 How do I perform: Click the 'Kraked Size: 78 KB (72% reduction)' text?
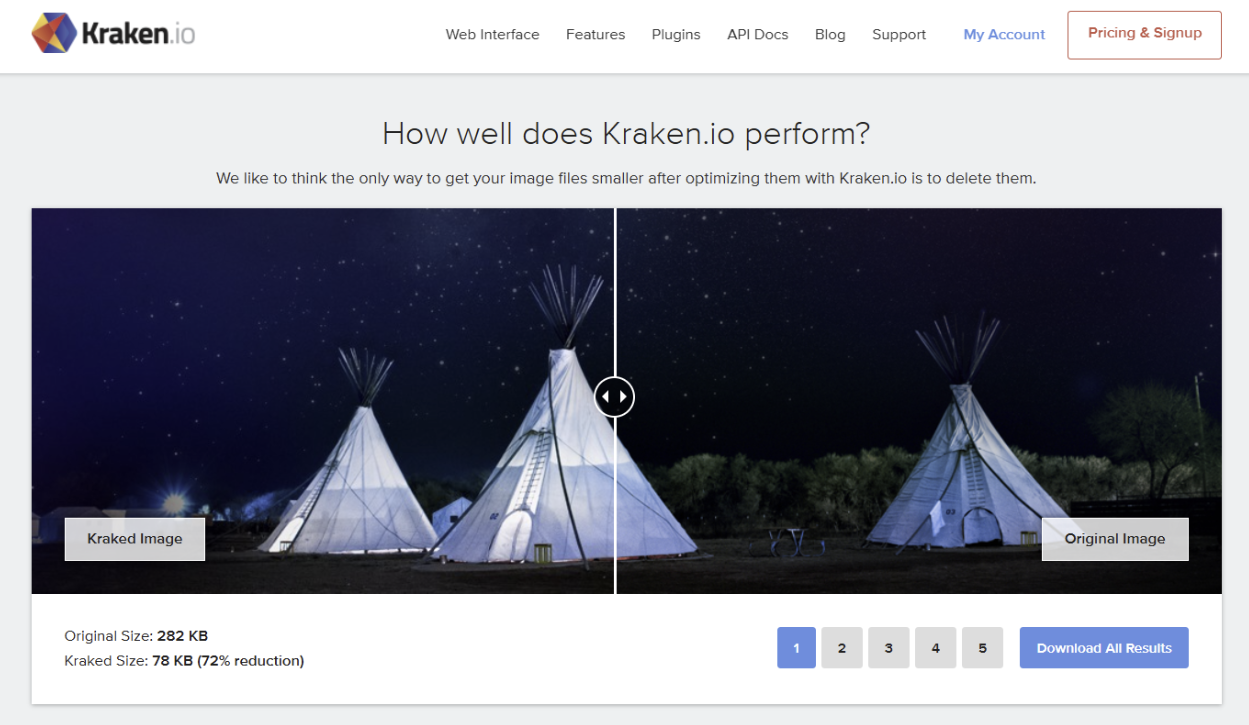(184, 661)
